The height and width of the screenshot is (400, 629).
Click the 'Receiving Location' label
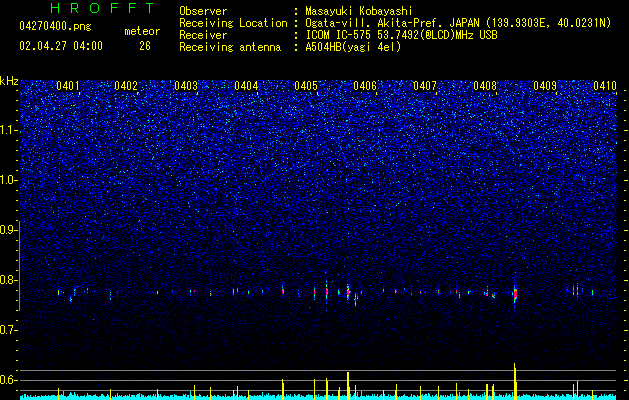point(233,23)
